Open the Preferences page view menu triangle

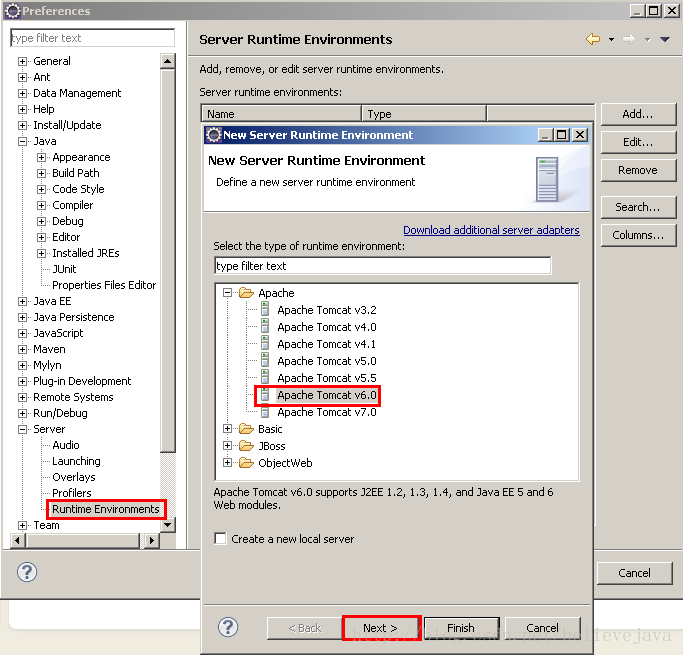(665, 40)
